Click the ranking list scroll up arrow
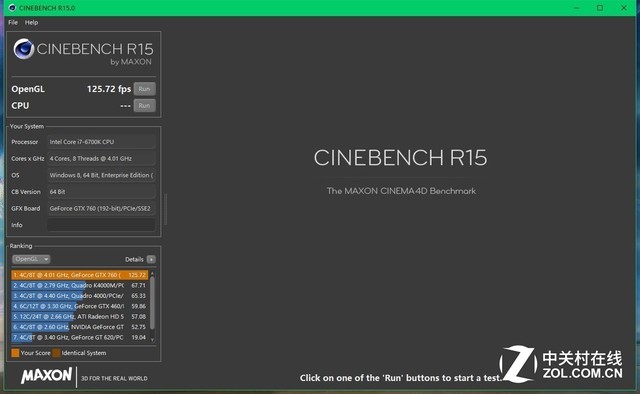The width and height of the screenshot is (640, 394). point(152,273)
